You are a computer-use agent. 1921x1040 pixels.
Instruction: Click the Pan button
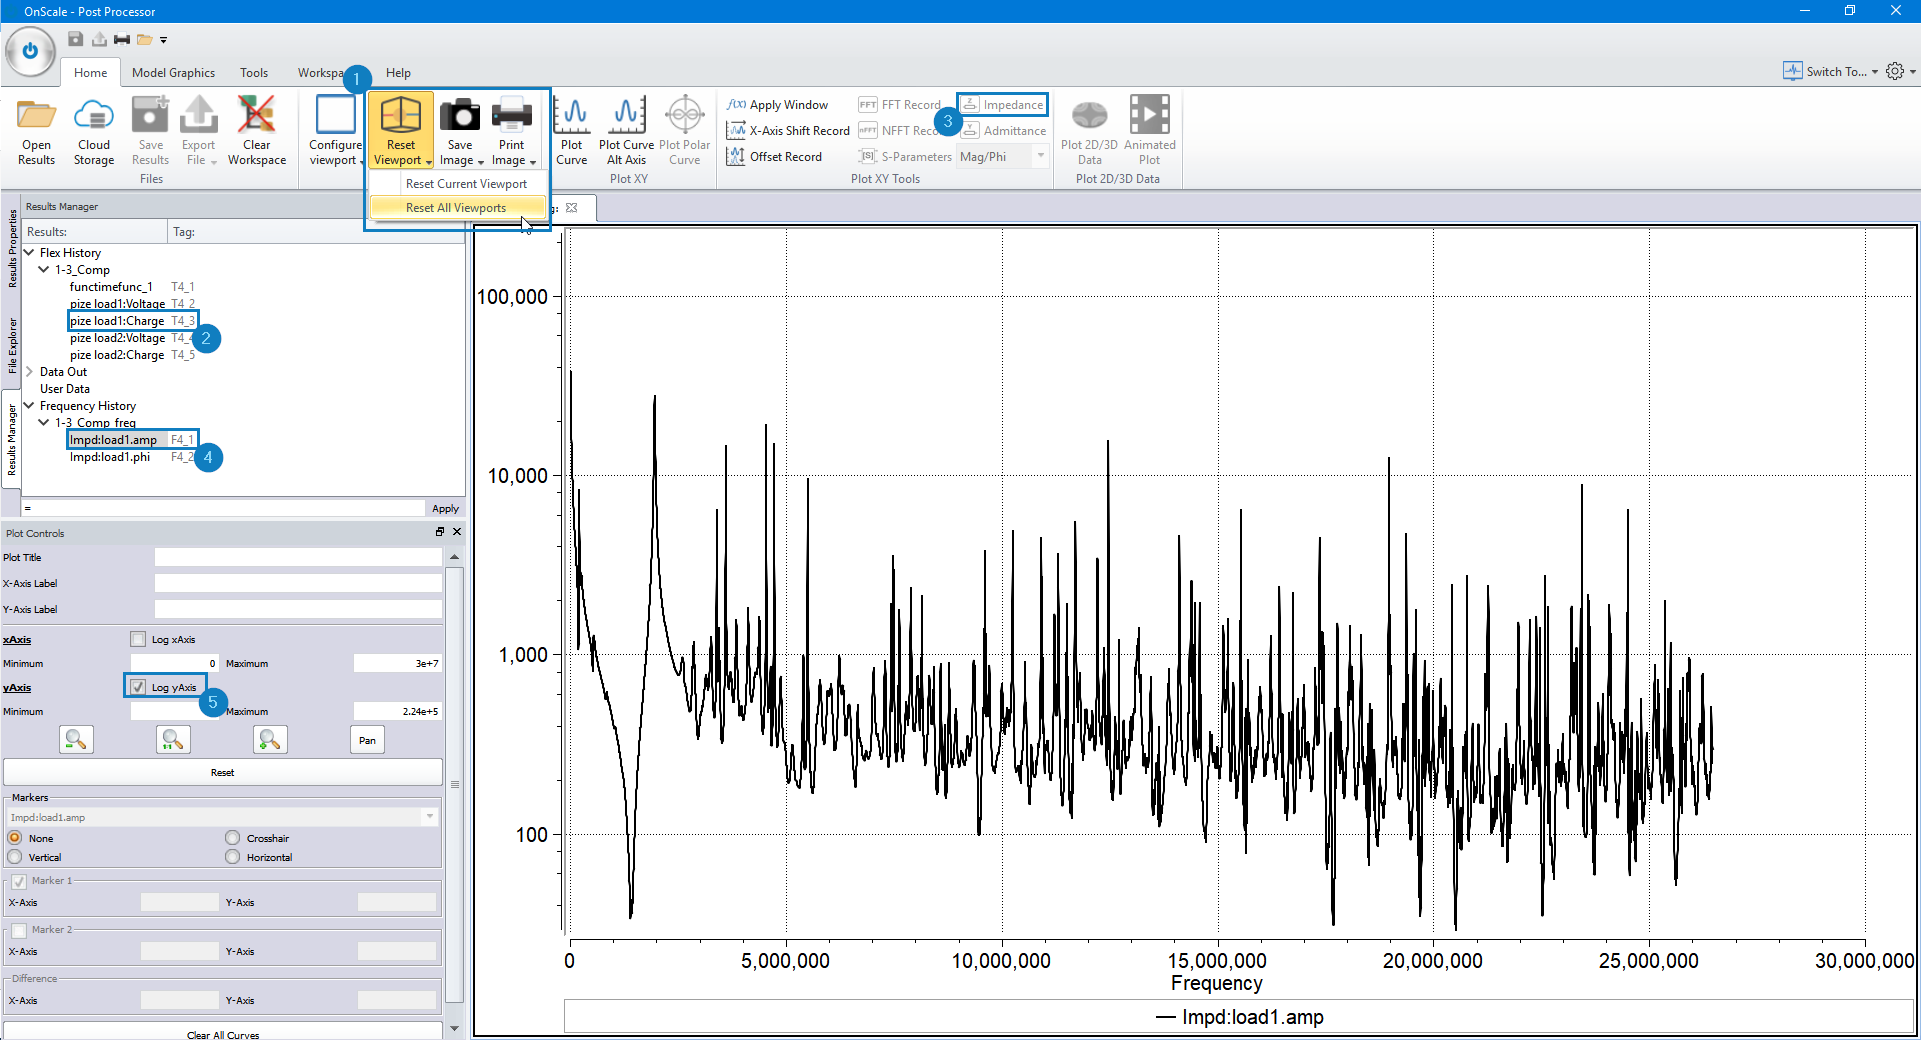tap(368, 740)
